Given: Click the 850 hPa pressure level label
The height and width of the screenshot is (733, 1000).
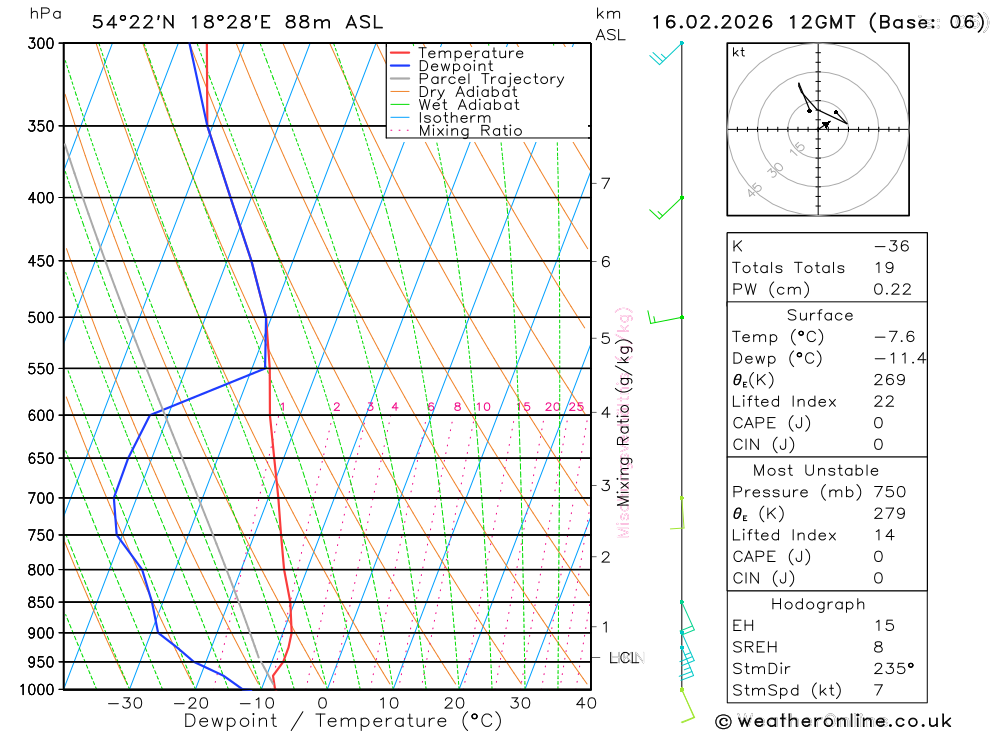Looking at the screenshot, I should 41,602.
